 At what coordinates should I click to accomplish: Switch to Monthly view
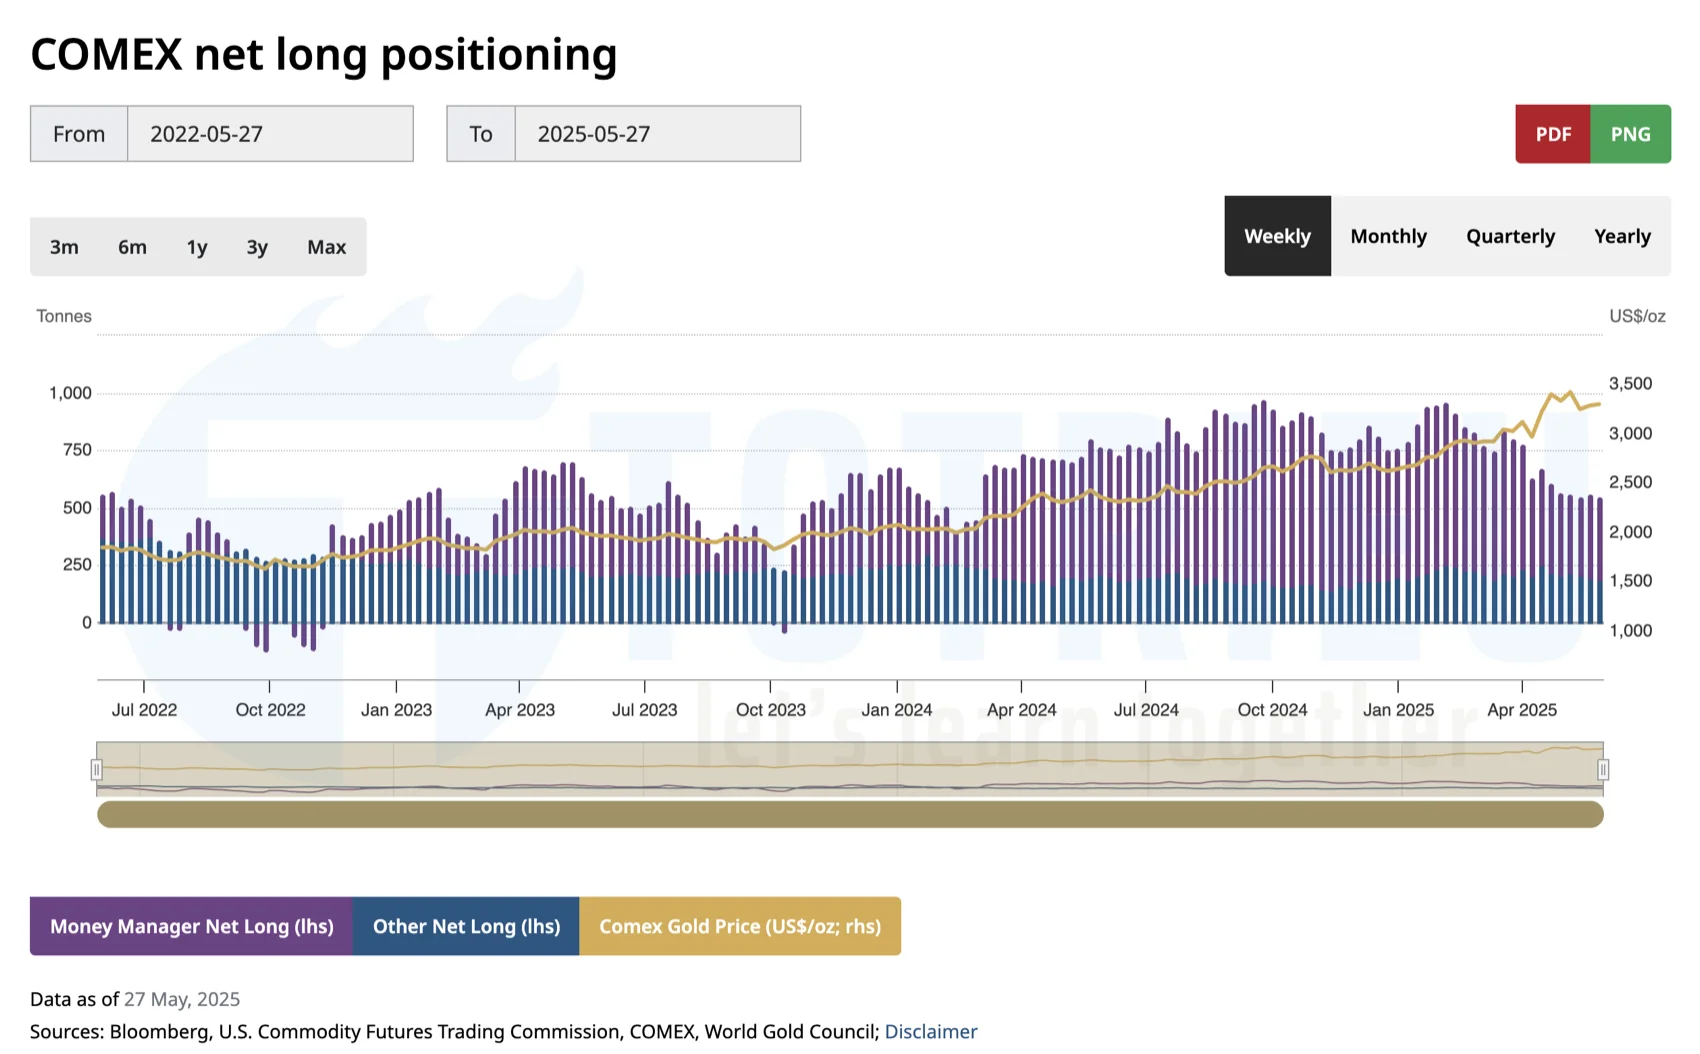[1388, 236]
